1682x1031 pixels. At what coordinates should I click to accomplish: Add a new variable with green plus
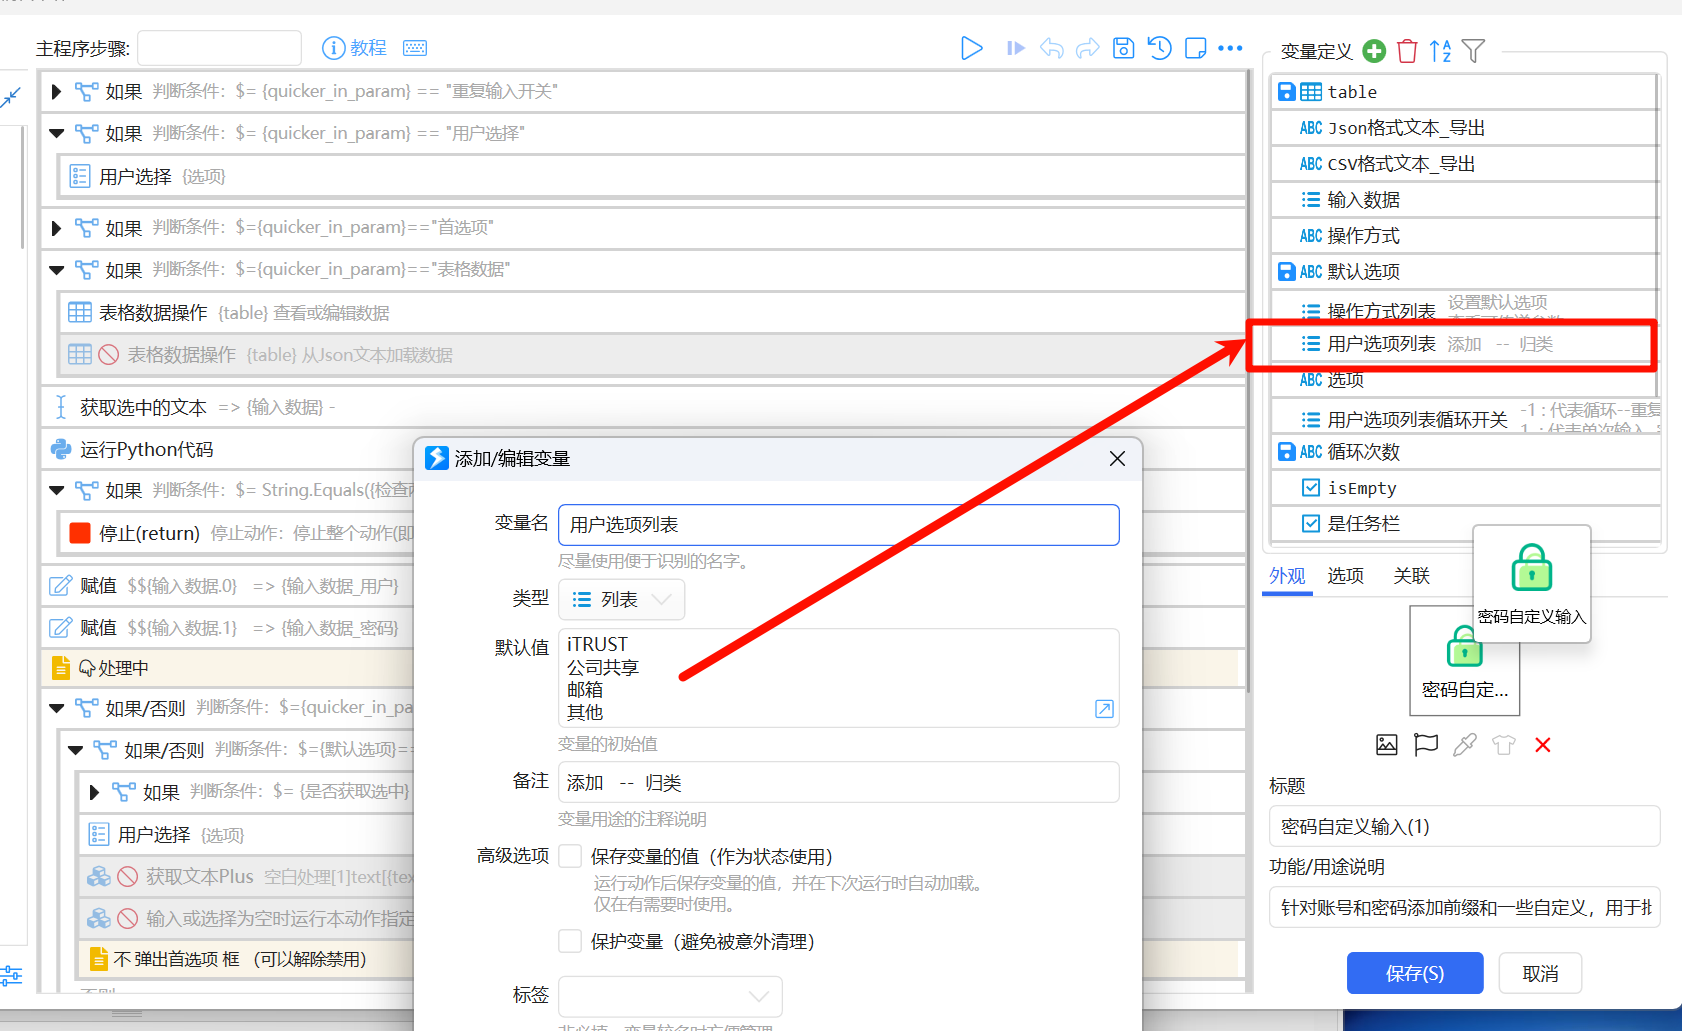pyautogui.click(x=1374, y=51)
